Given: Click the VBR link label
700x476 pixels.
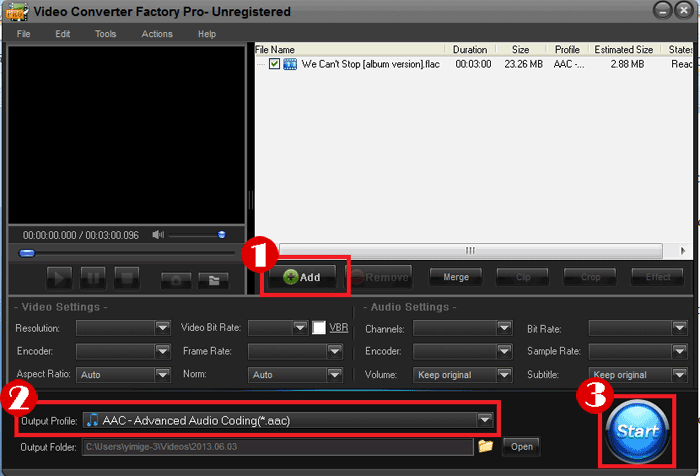Looking at the screenshot, I should [338, 328].
